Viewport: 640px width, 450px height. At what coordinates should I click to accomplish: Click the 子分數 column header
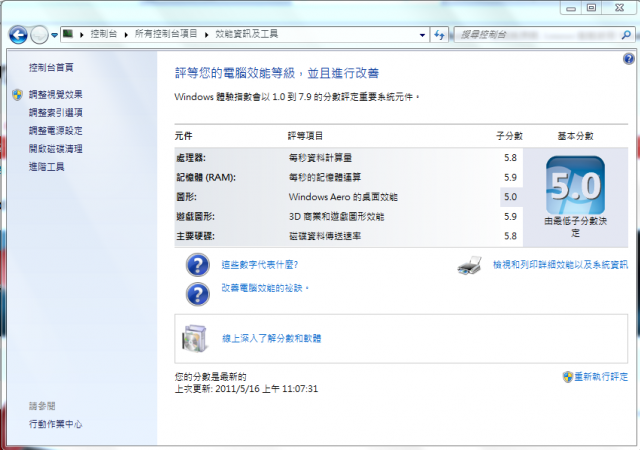click(x=509, y=136)
